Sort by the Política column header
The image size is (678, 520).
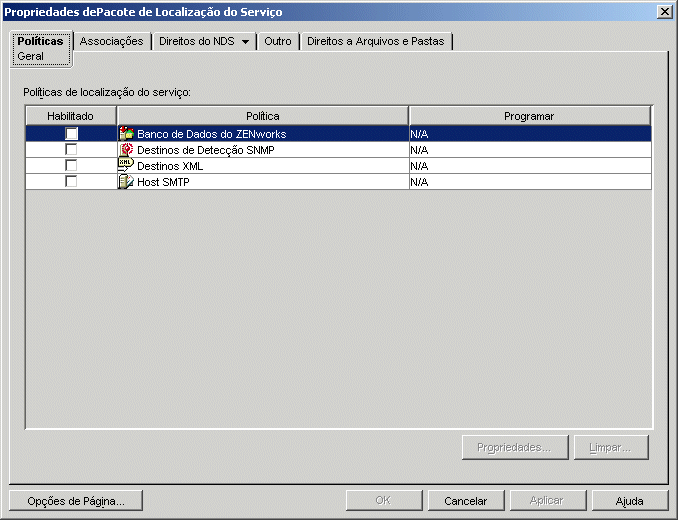click(262, 116)
